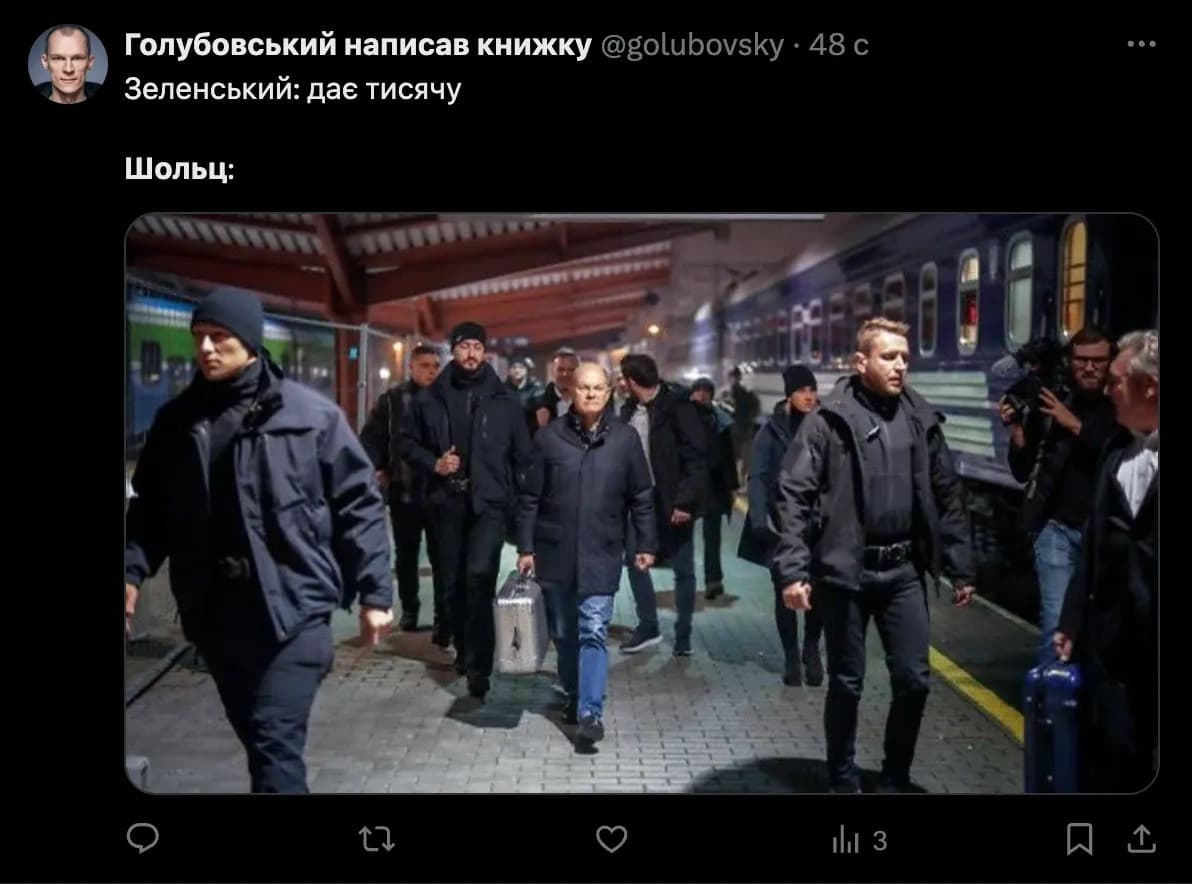Open the three-dot more options menu
The image size is (1192, 884).
pos(1141,44)
